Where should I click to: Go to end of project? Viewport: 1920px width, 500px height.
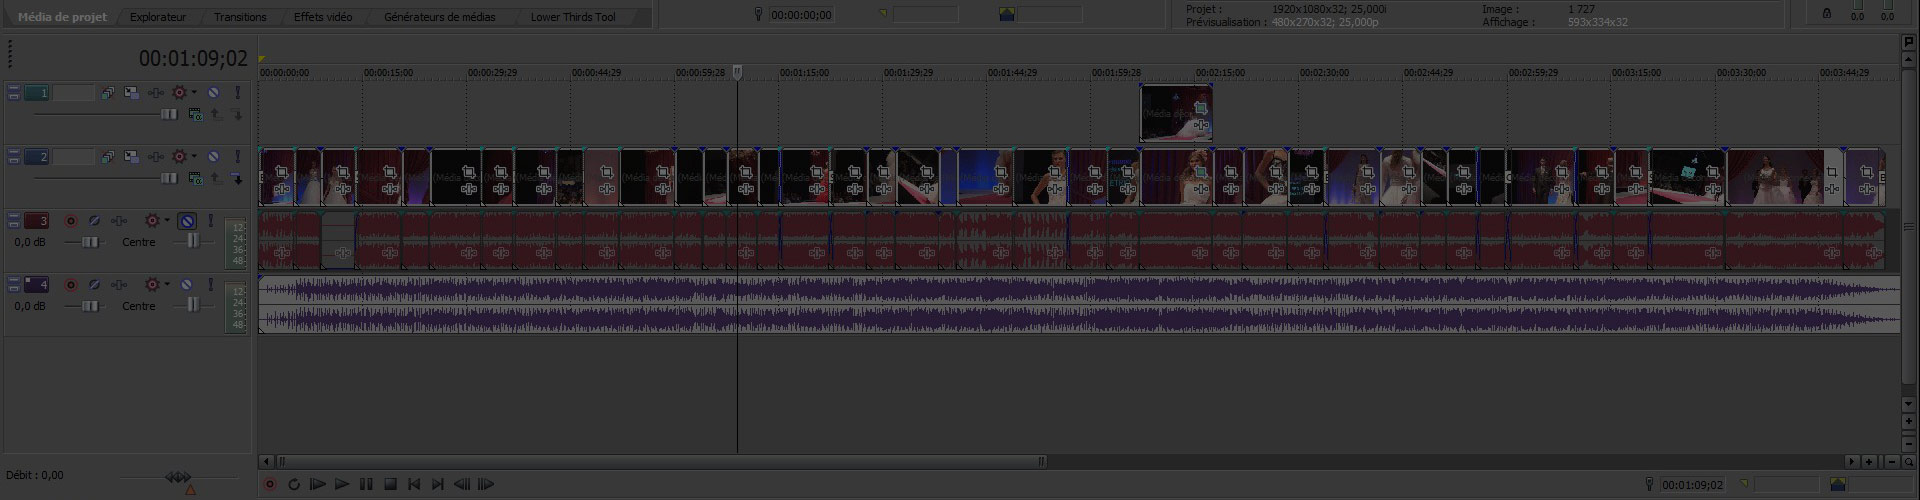(x=438, y=484)
